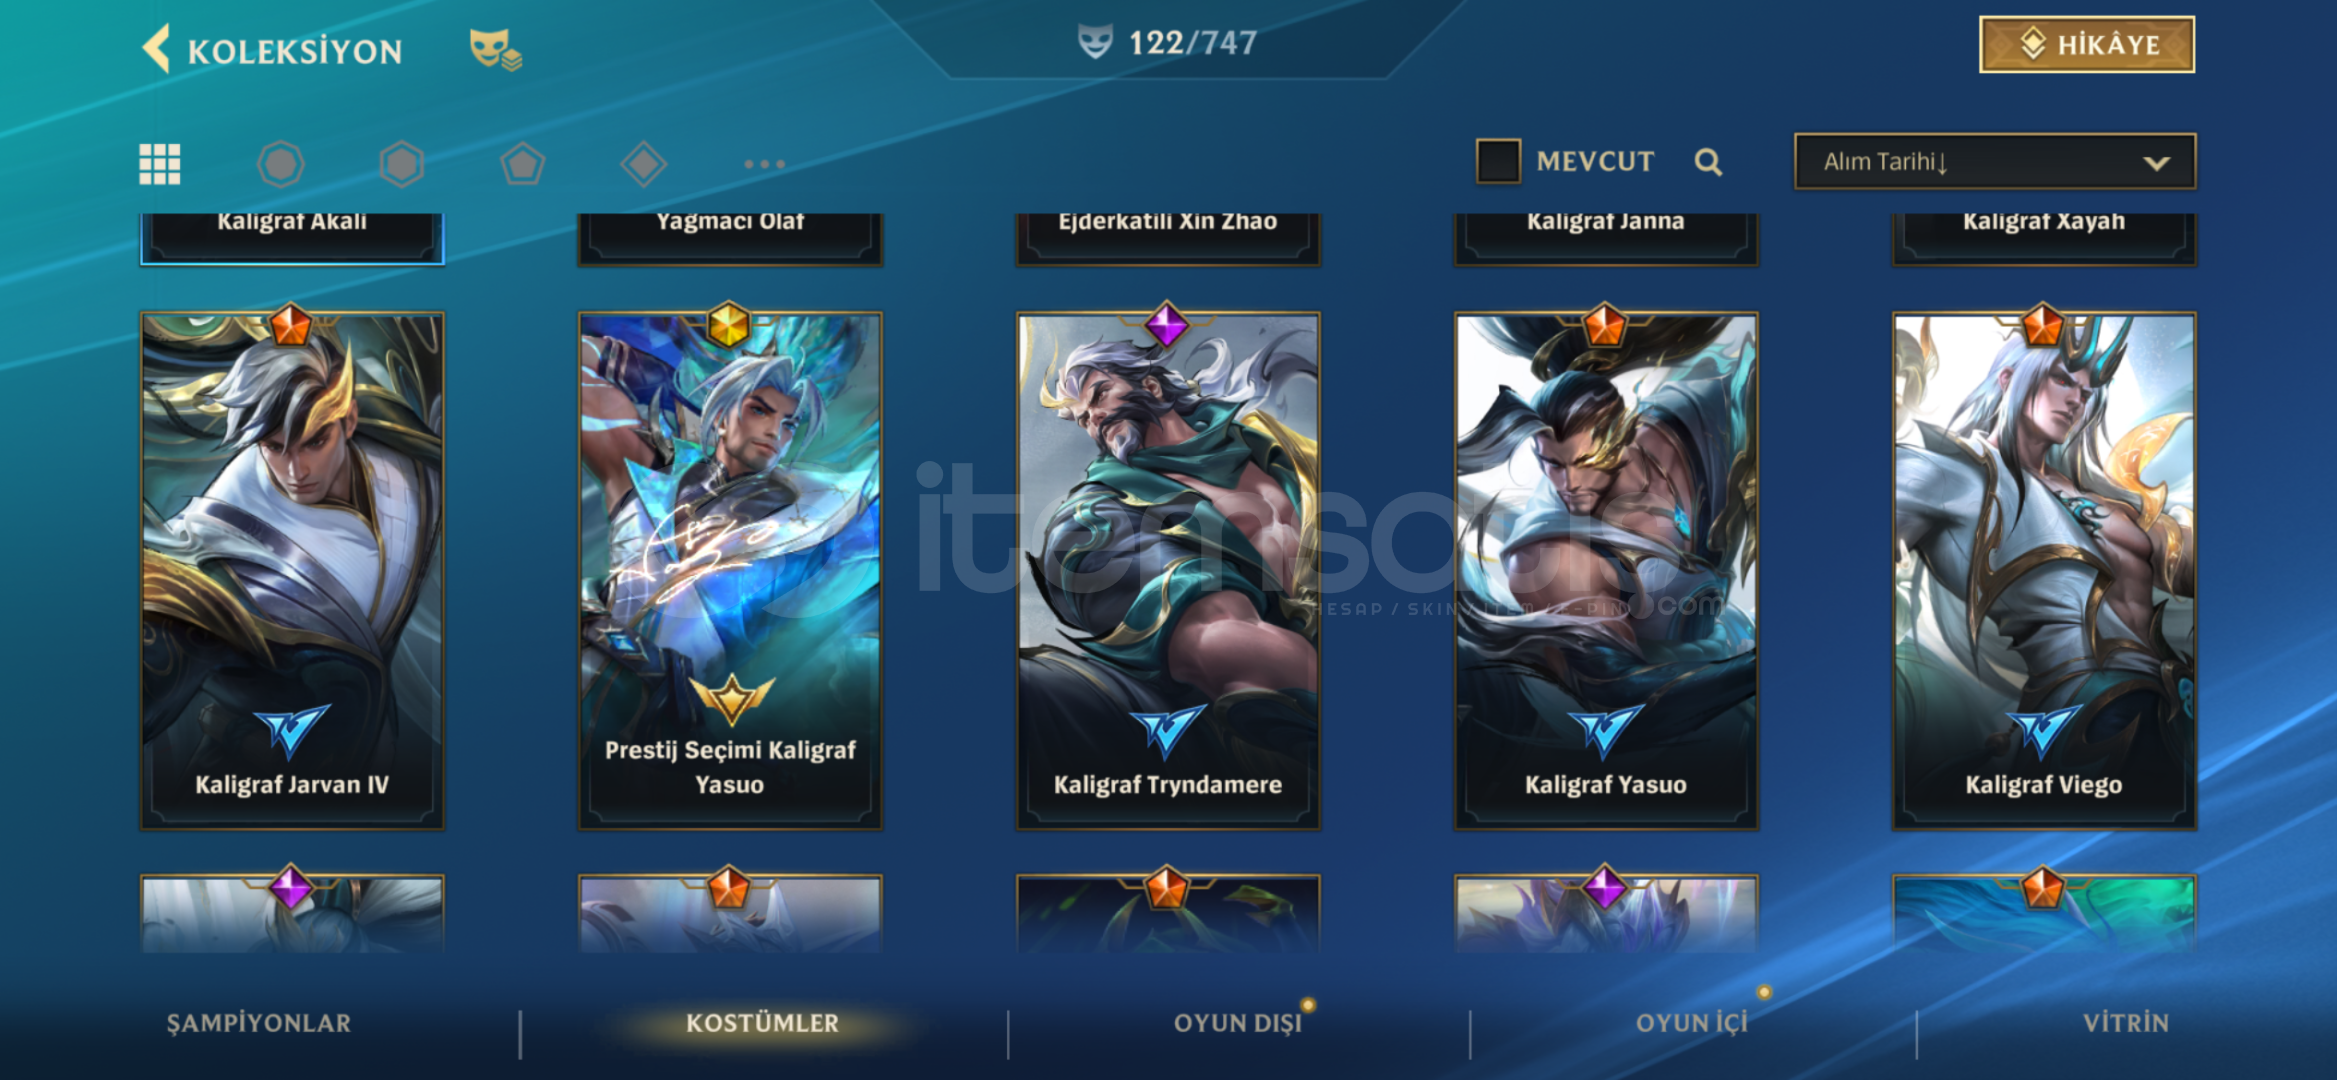The height and width of the screenshot is (1080, 2337).
Task: Toggle the Mevcut checkbox
Action: pos(1498,161)
